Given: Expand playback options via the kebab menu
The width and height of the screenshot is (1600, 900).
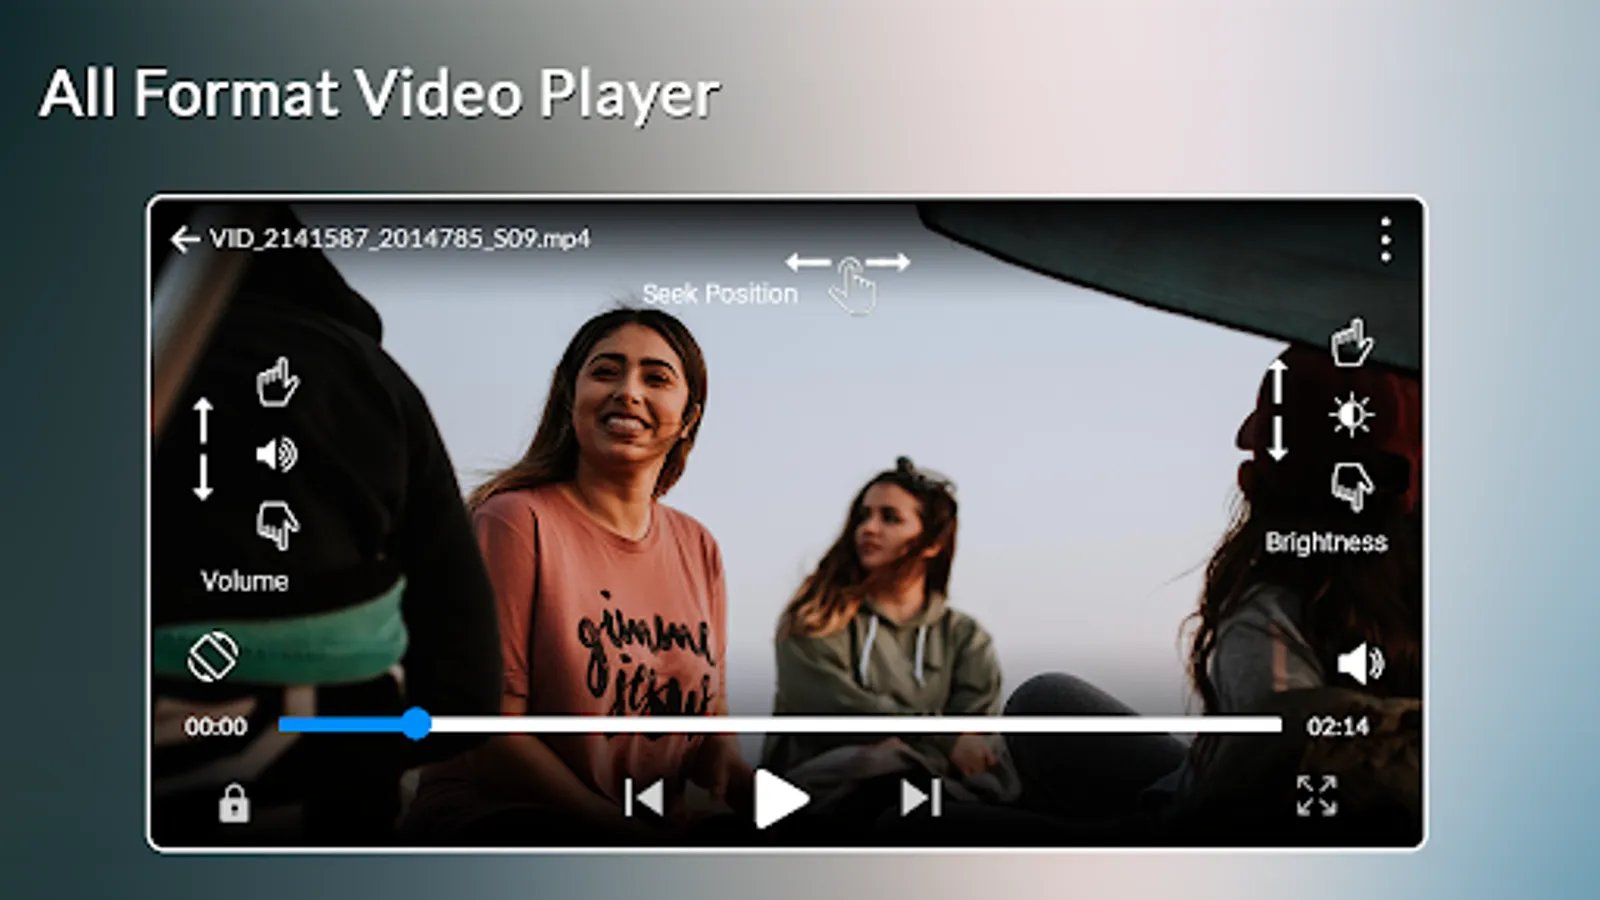Looking at the screenshot, I should click(x=1385, y=238).
